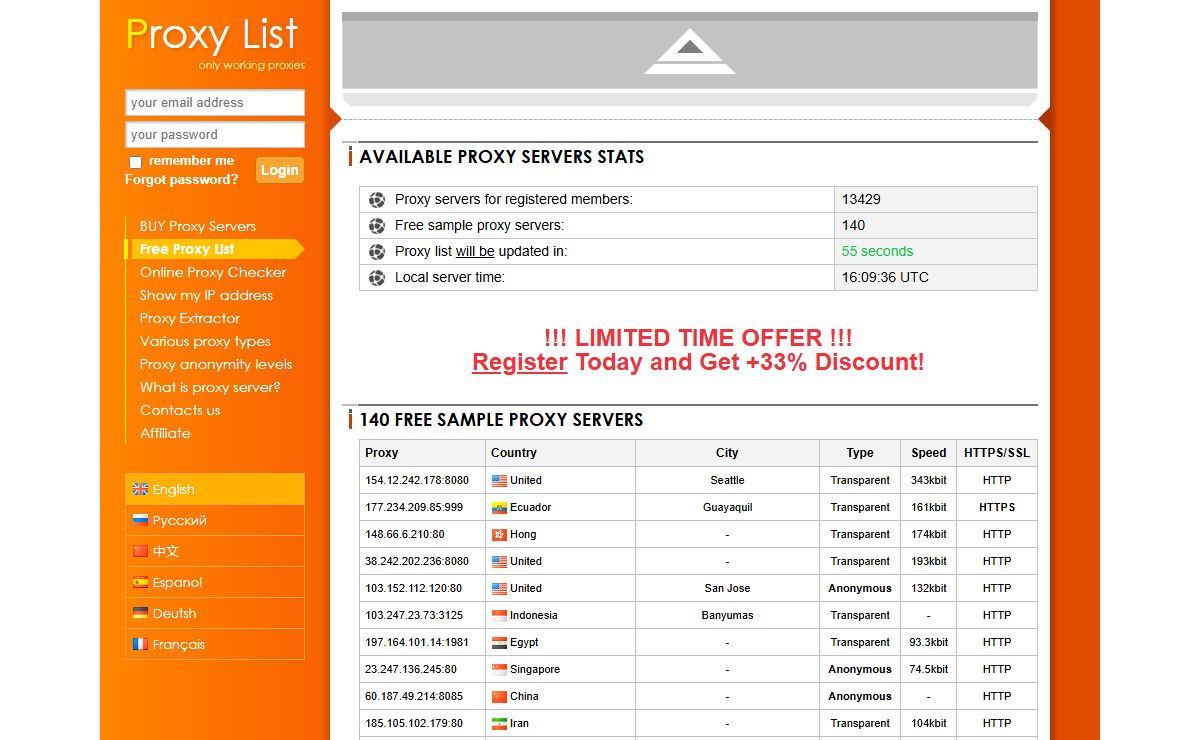The width and height of the screenshot is (1200, 740).
Task: Toggle the remember me checkbox
Action: [x=135, y=162]
